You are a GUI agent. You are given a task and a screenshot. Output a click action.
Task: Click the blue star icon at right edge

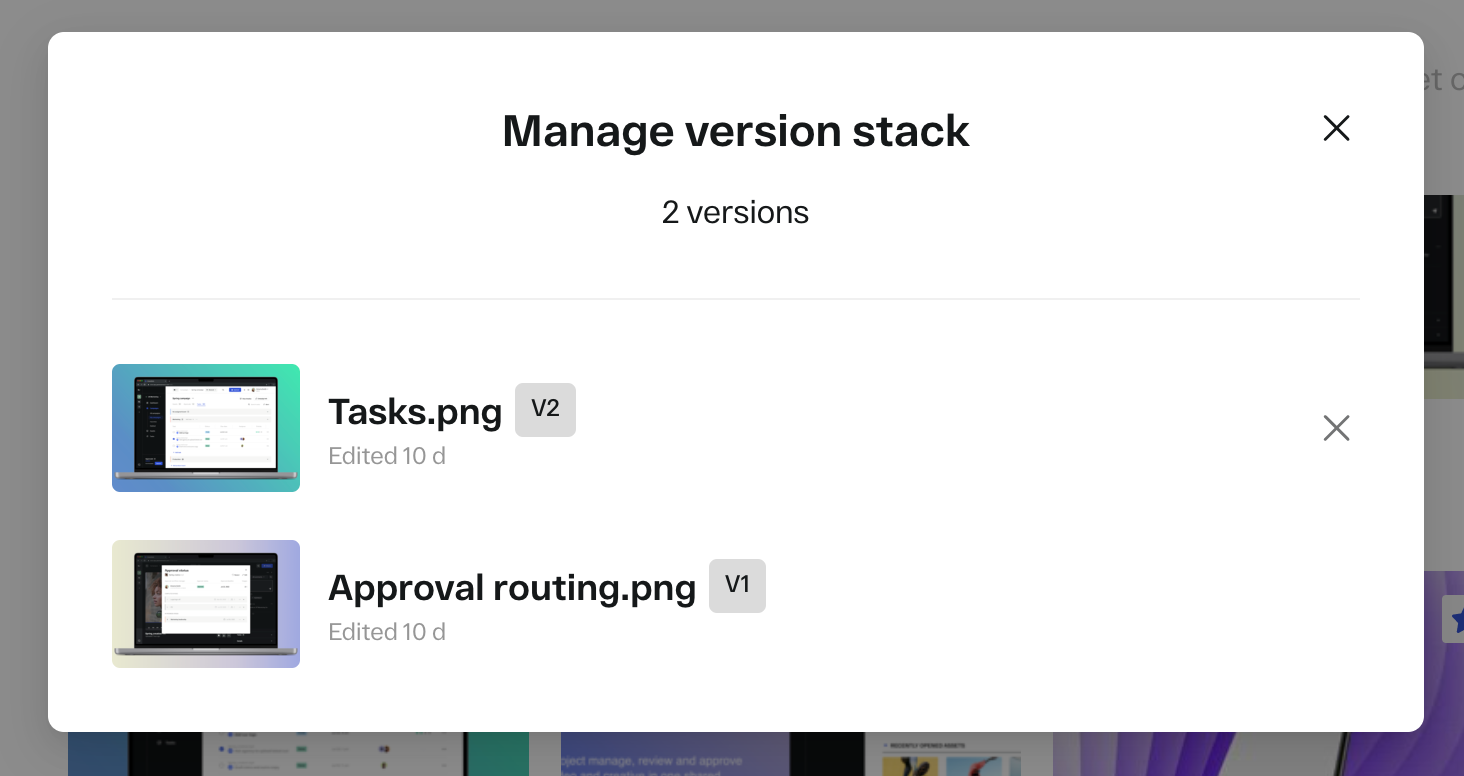(x=1454, y=619)
